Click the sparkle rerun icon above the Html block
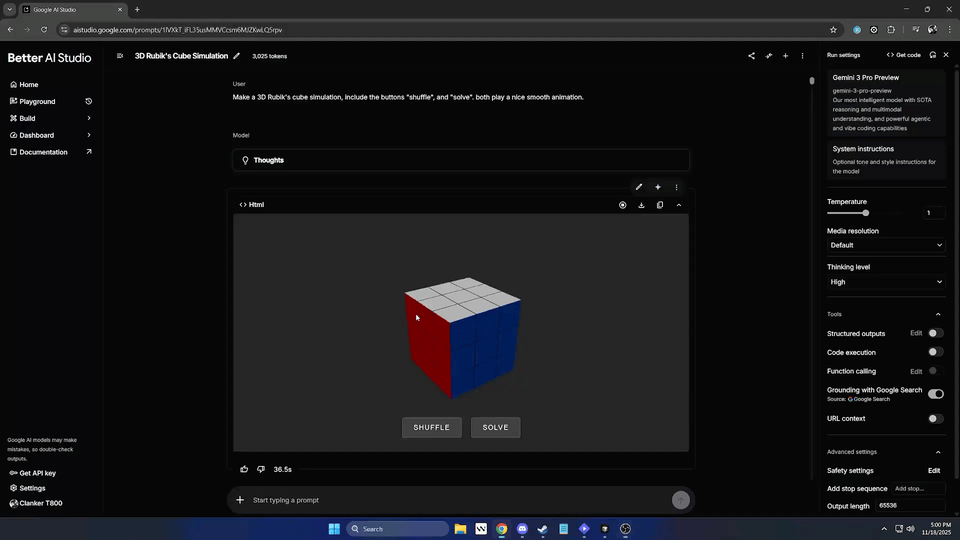 [x=658, y=187]
